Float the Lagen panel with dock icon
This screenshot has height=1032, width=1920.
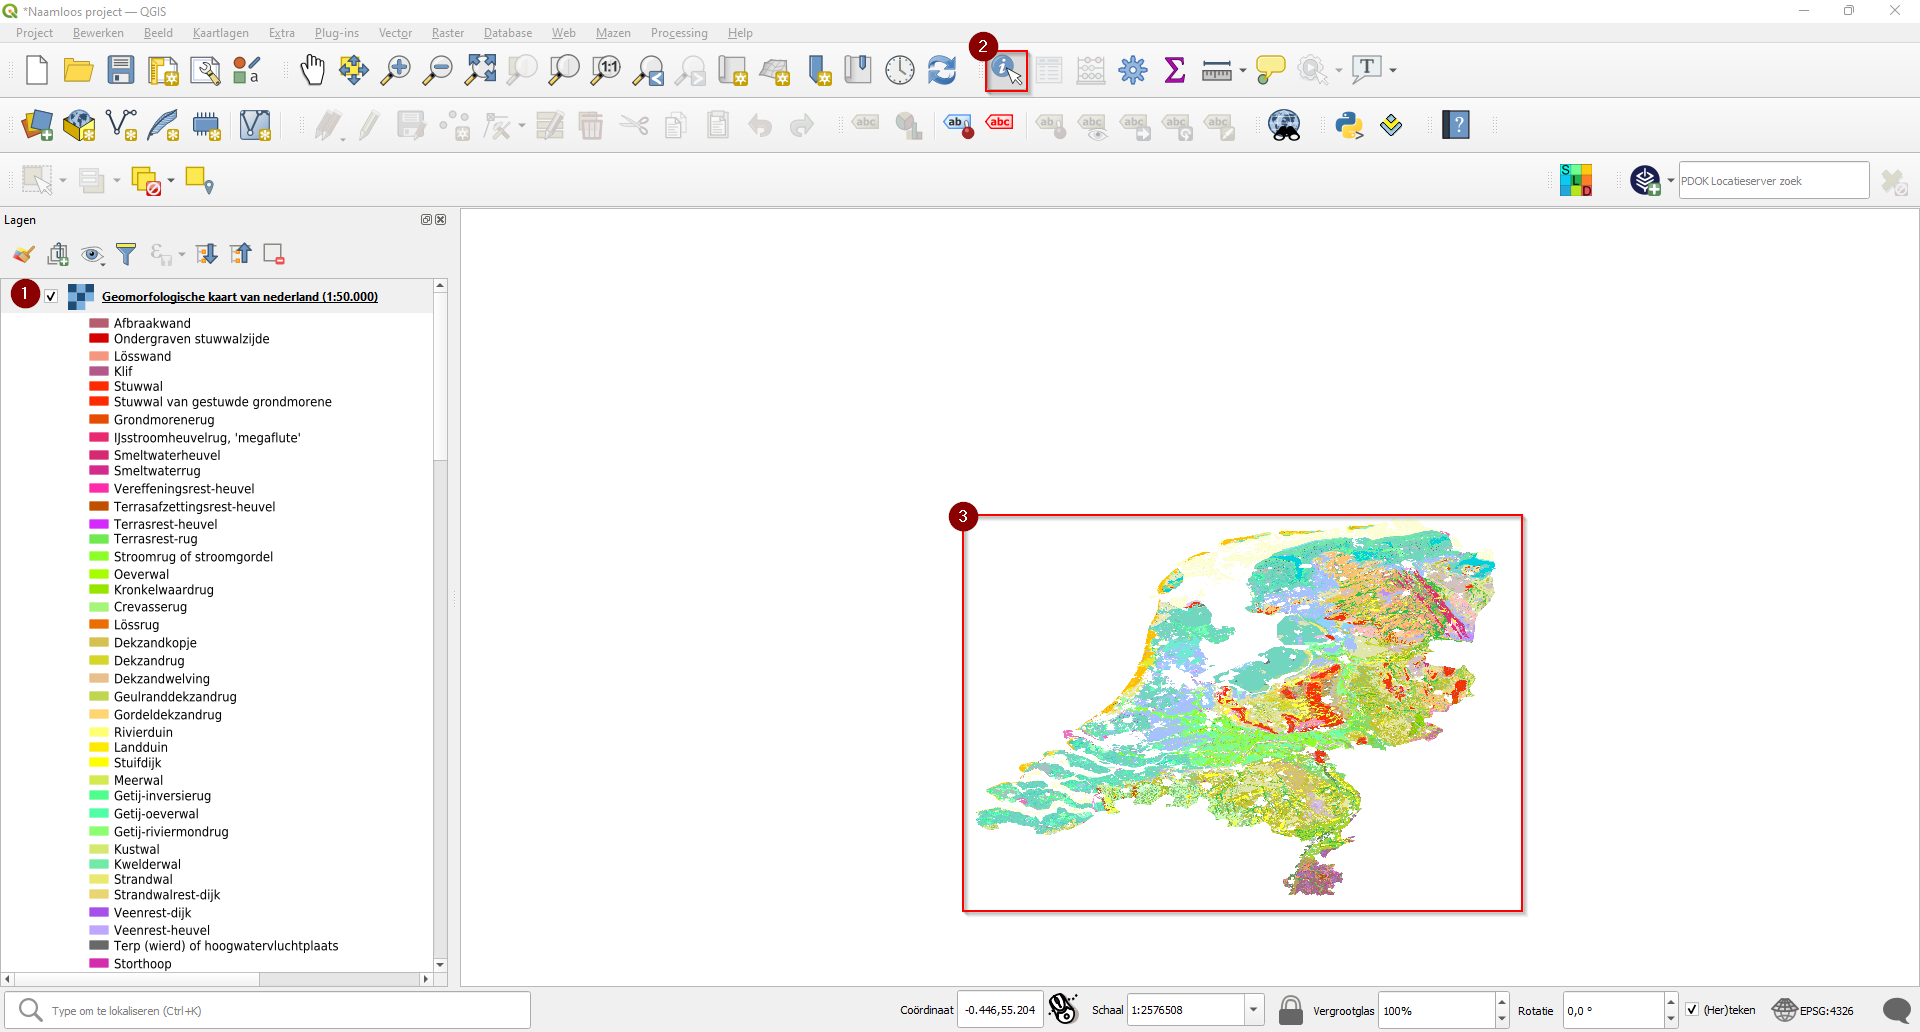pyautogui.click(x=426, y=219)
